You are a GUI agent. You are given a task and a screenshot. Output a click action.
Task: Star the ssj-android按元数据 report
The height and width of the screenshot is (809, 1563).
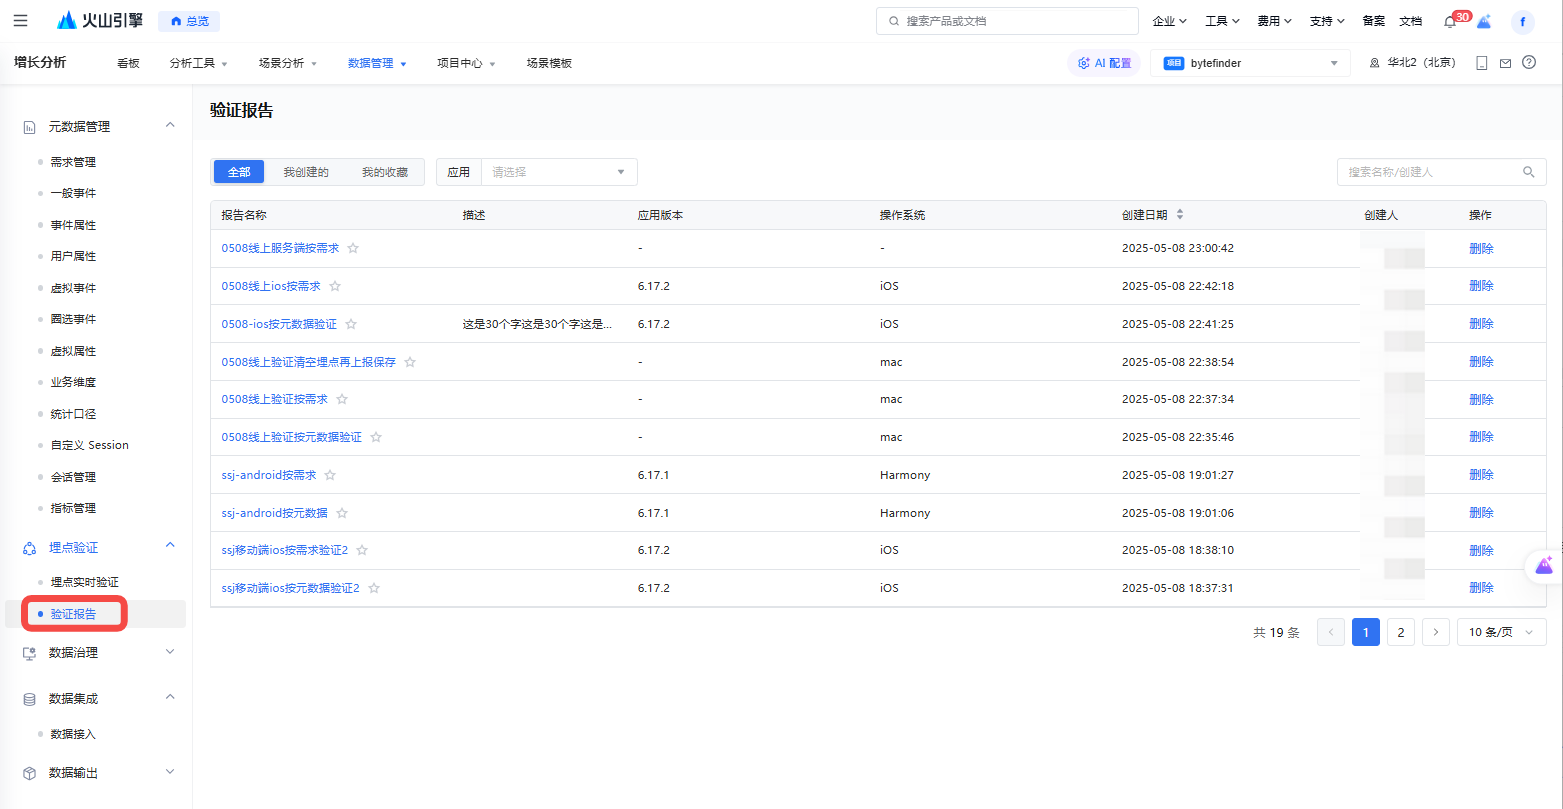(342, 513)
